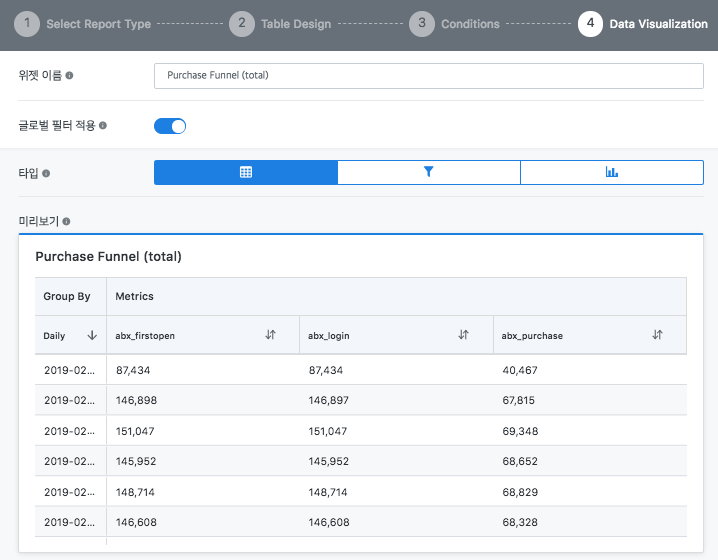This screenshot has height=560, width=718.
Task: Click info icon beside 위젯 이름
Action: (69, 76)
